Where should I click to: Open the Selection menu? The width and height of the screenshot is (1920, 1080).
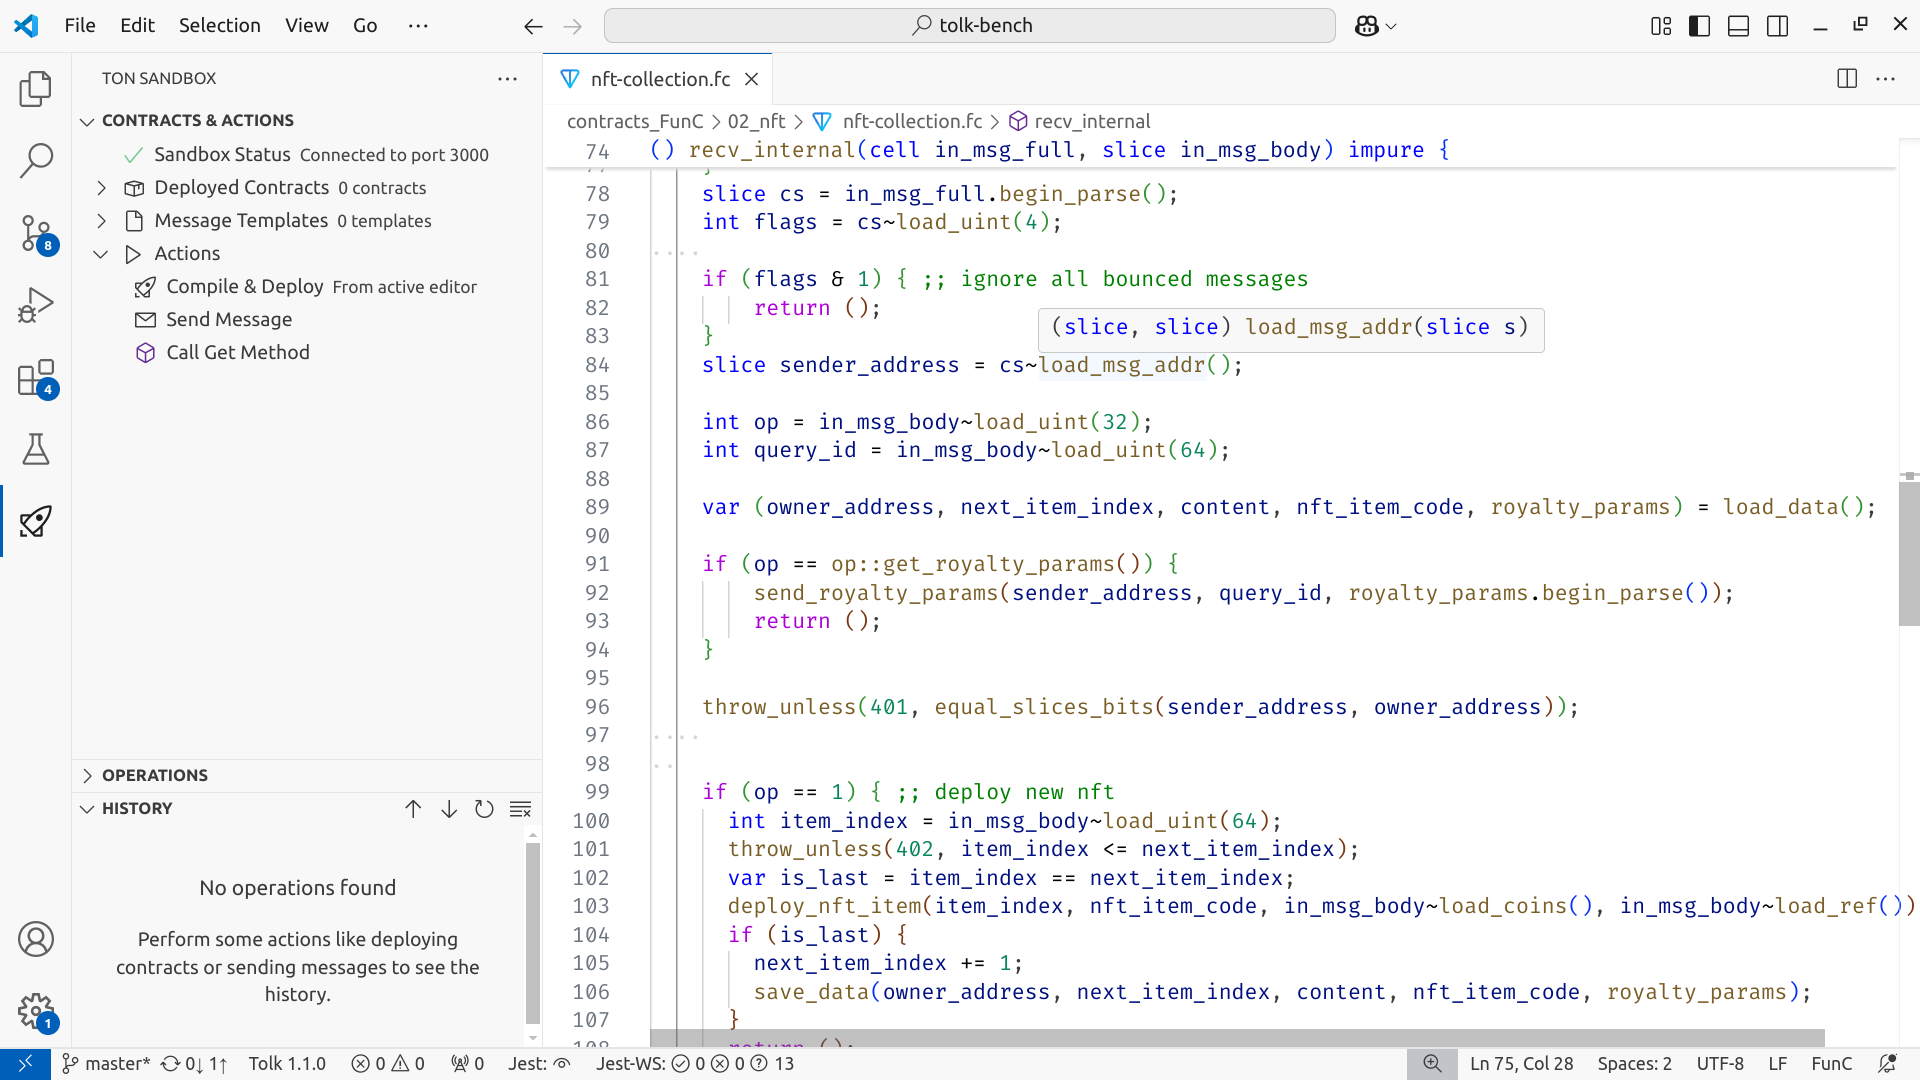tap(220, 26)
